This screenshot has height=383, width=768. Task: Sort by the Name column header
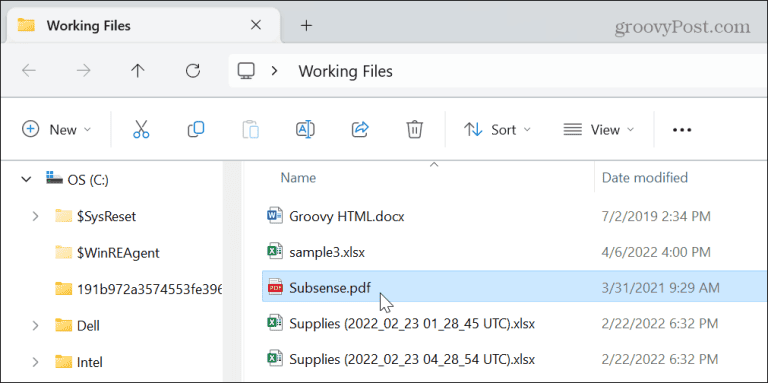(298, 177)
